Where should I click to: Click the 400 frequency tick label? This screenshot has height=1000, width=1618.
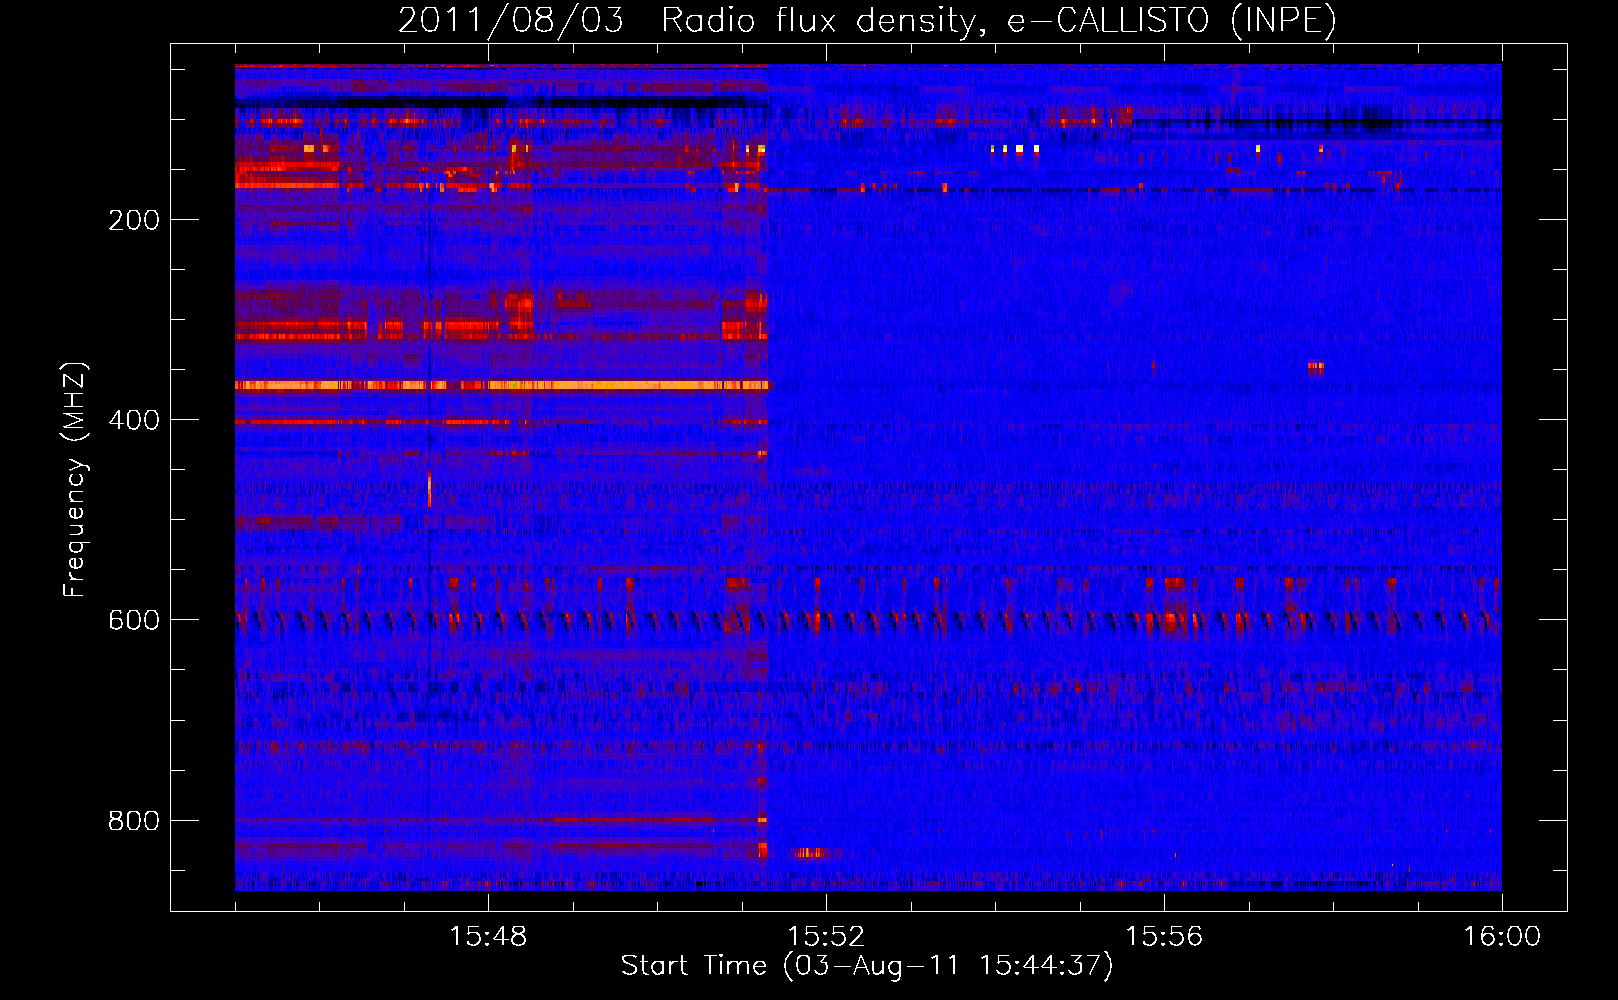coord(134,420)
